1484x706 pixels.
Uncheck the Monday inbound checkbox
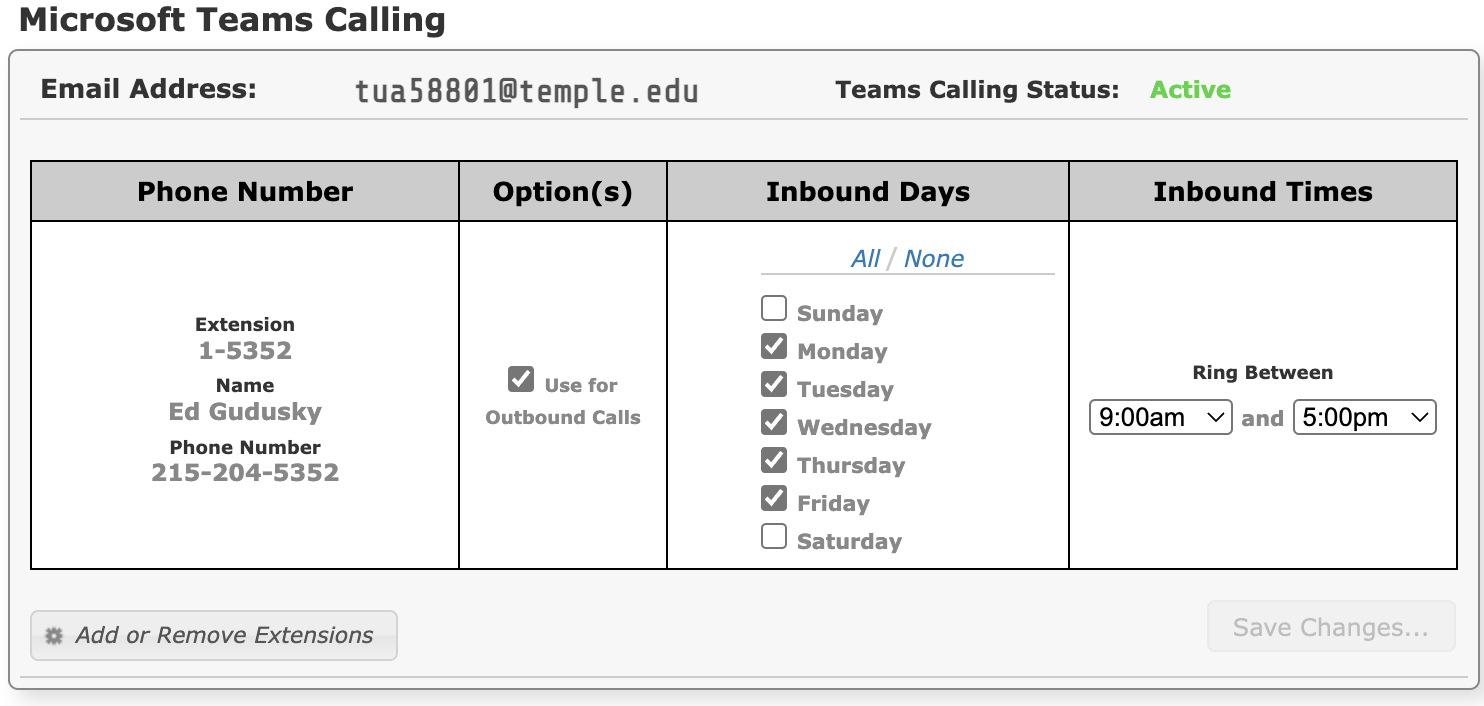[774, 346]
